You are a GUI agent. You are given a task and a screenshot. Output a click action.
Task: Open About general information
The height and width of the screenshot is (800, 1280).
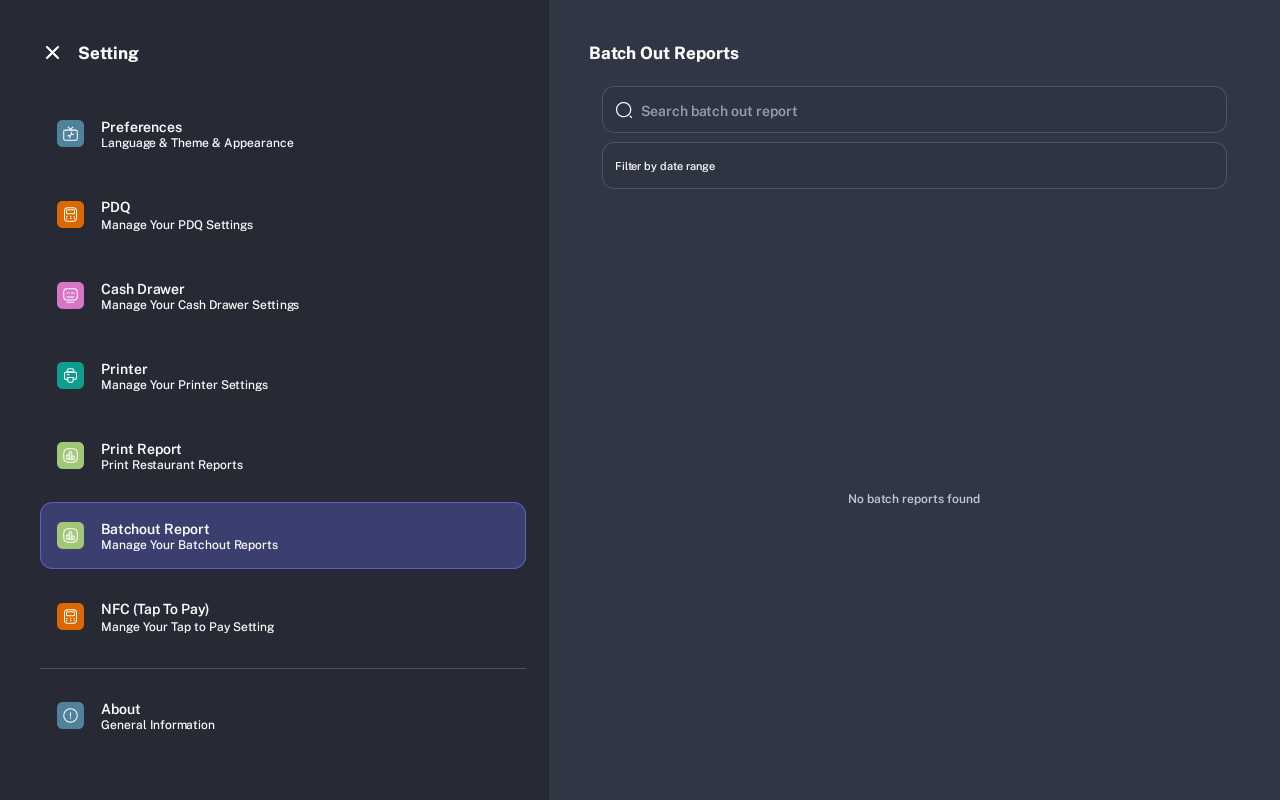coord(283,715)
